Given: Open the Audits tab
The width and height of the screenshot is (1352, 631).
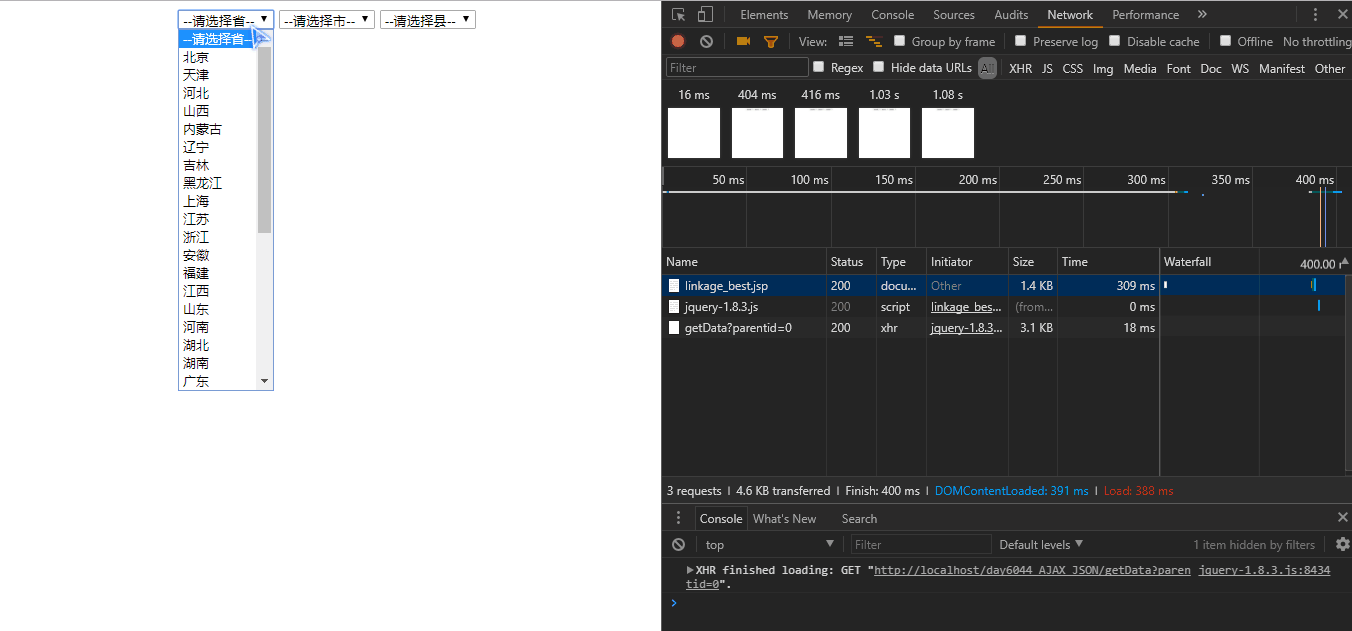Looking at the screenshot, I should [x=1011, y=15].
